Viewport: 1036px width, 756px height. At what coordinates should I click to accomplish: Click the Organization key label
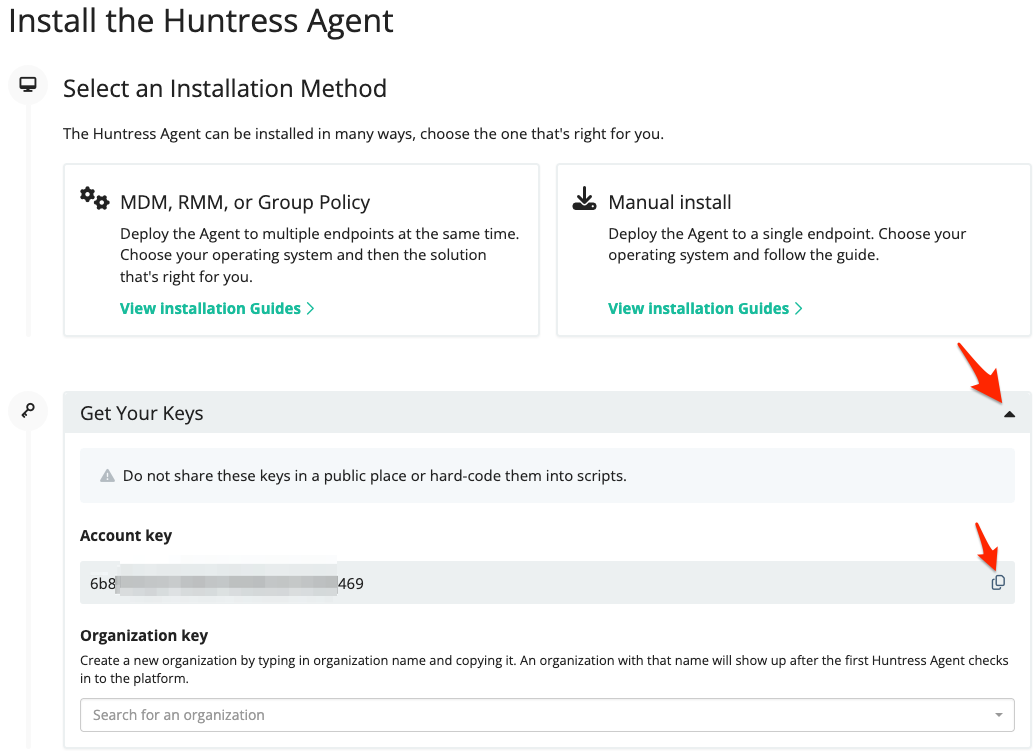pos(144,635)
